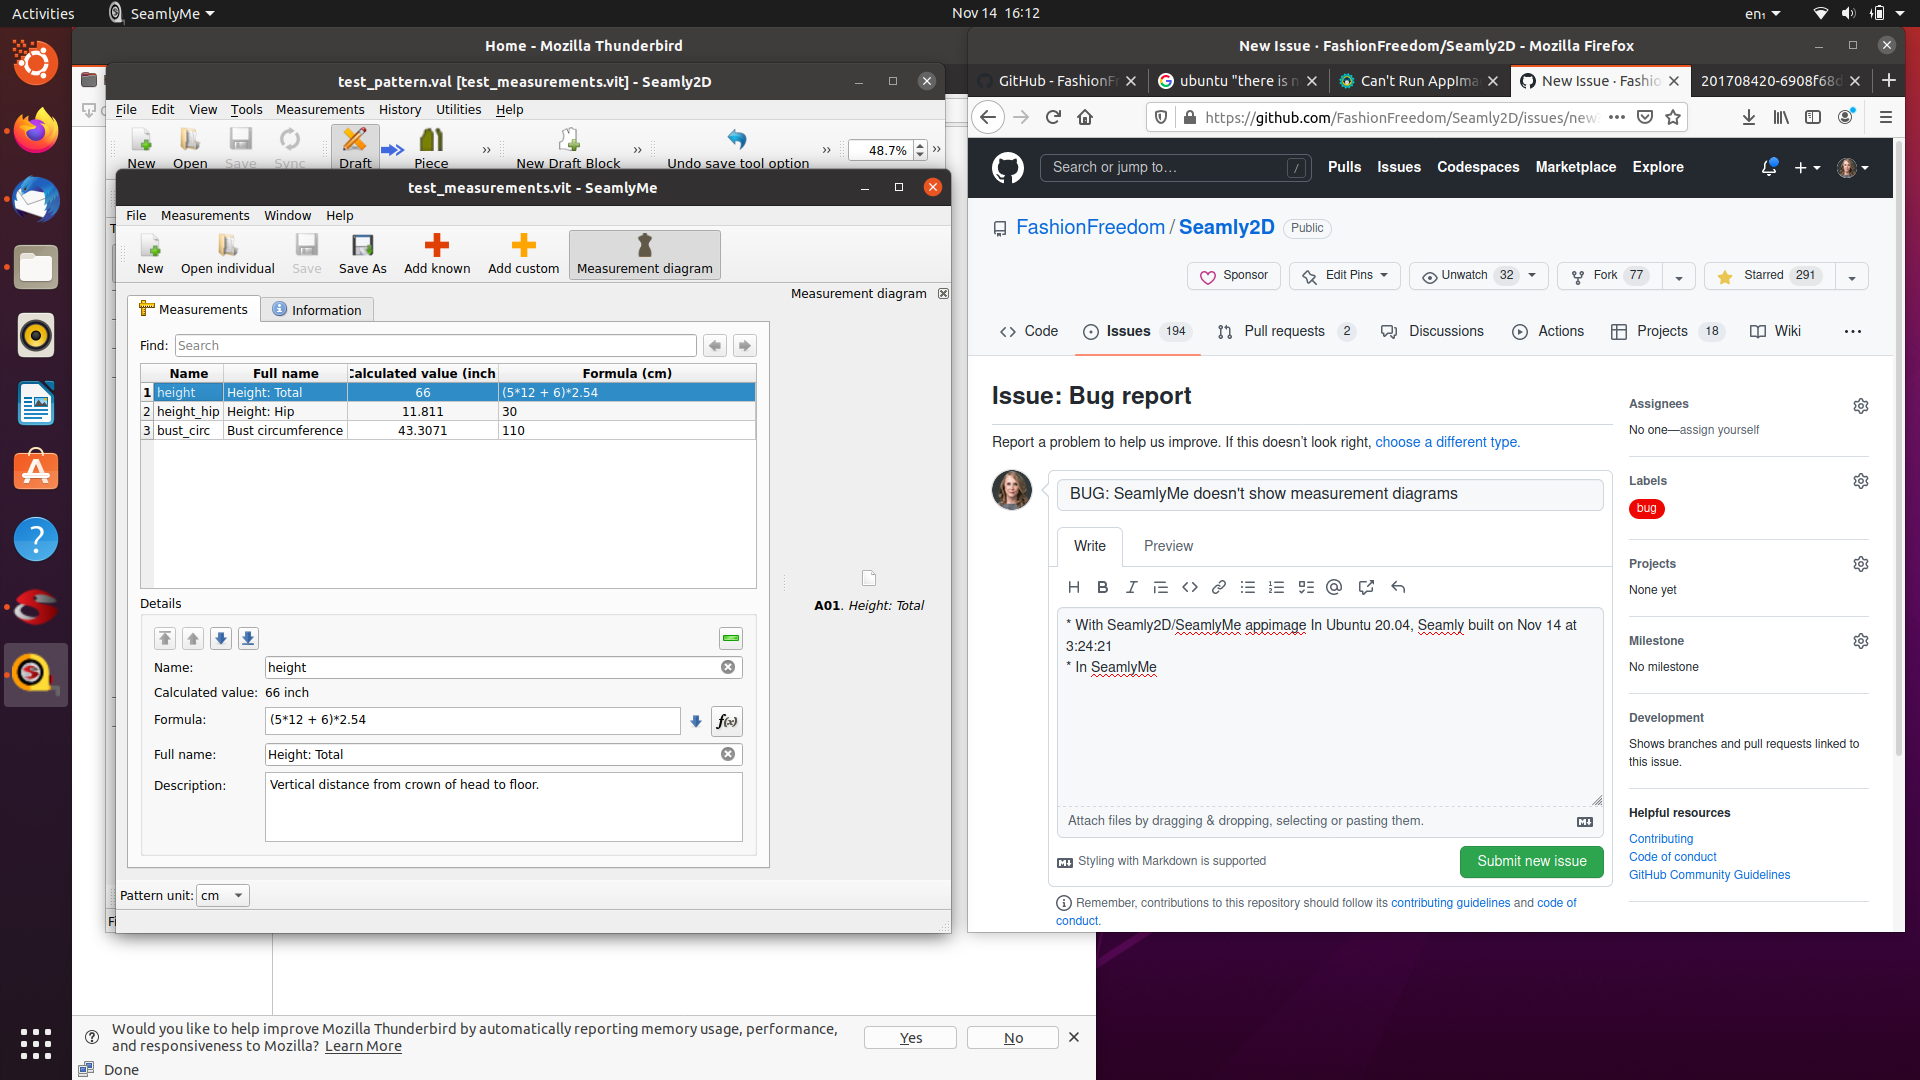
Task: Toggle the Measurement diagram button
Action: point(645,254)
